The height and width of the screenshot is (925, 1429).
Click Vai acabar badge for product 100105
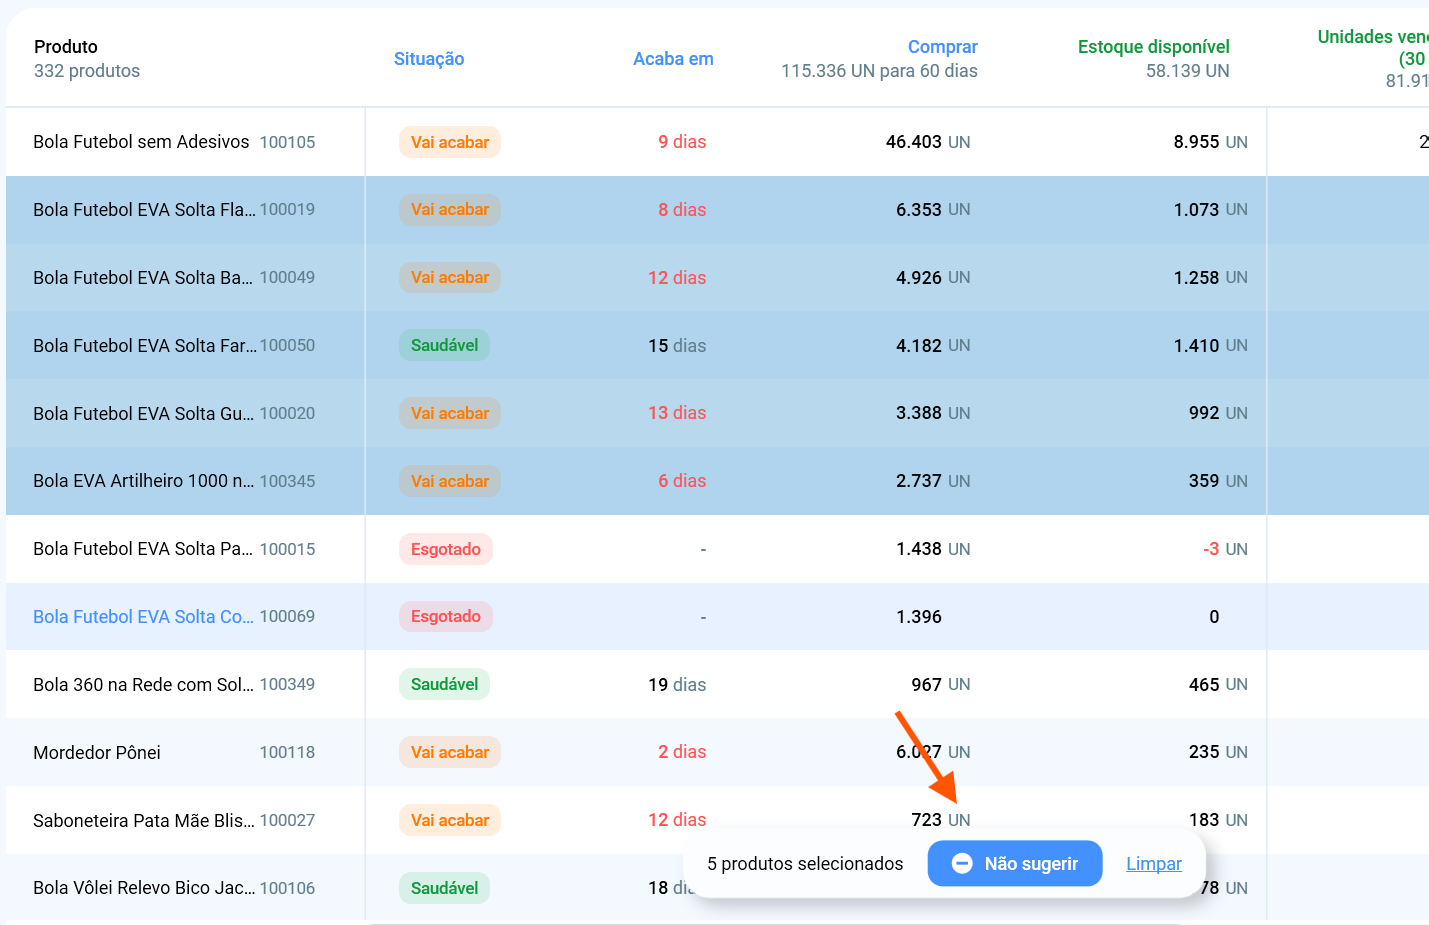point(450,142)
